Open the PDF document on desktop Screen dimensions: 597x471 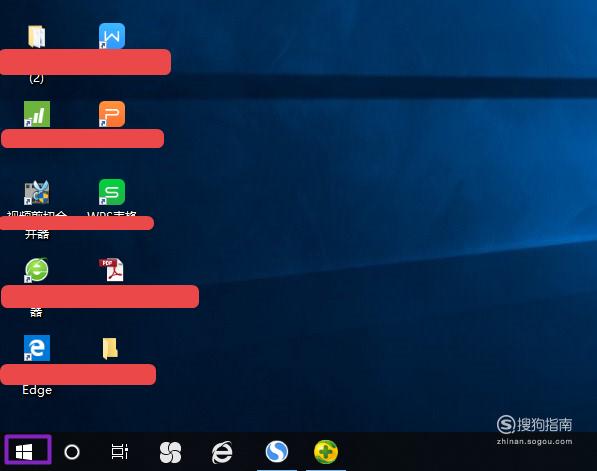pos(112,270)
